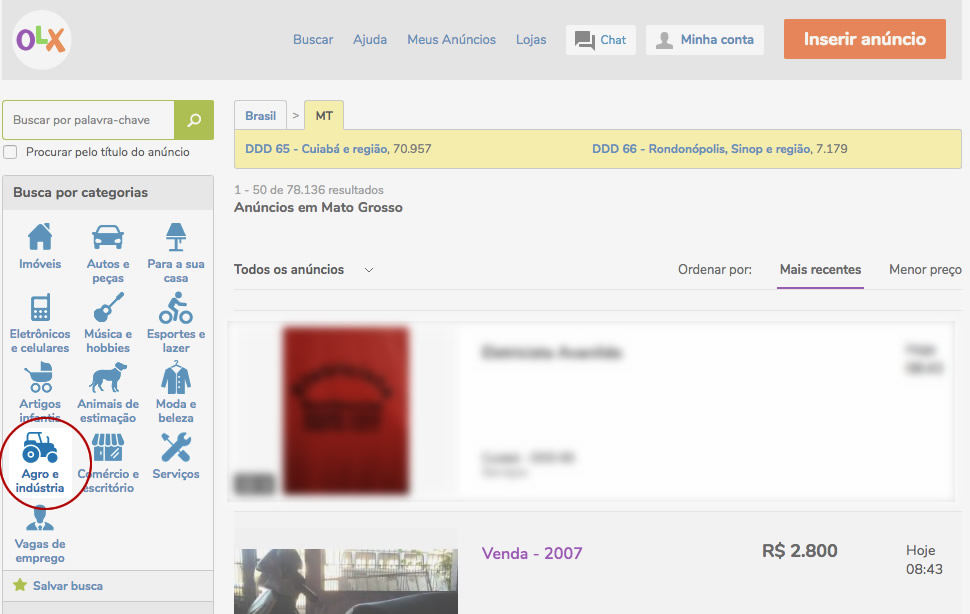Open the OLX logo homepage
This screenshot has width=970, height=614.
point(41,40)
